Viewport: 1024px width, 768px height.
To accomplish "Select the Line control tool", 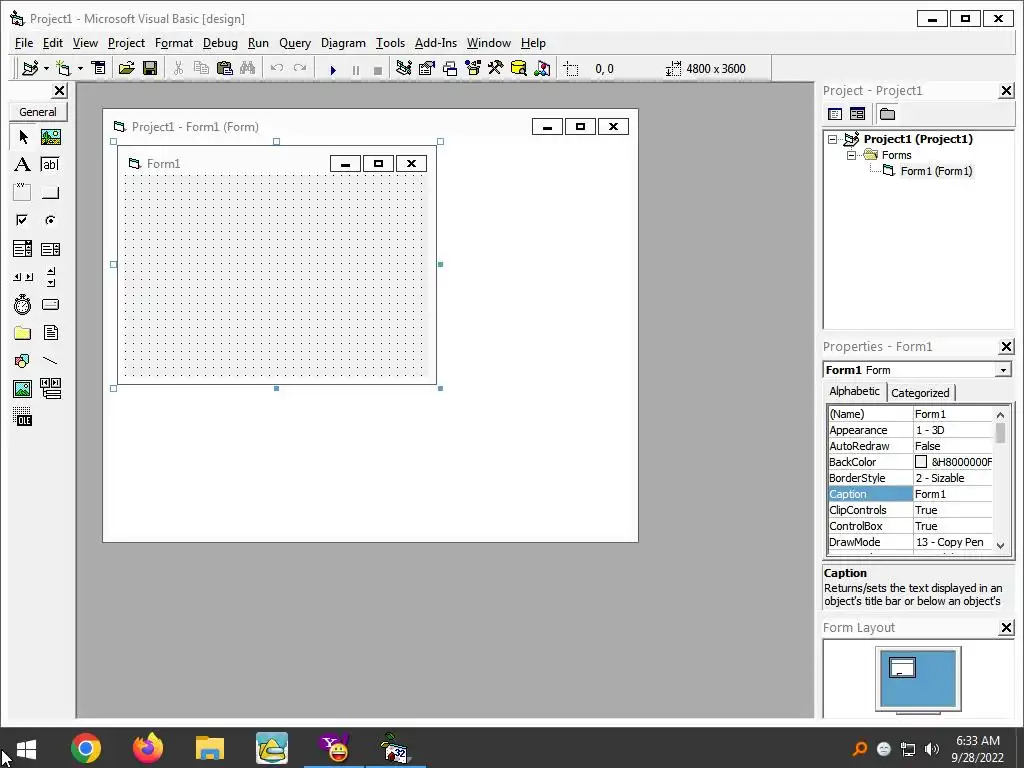I will point(50,360).
